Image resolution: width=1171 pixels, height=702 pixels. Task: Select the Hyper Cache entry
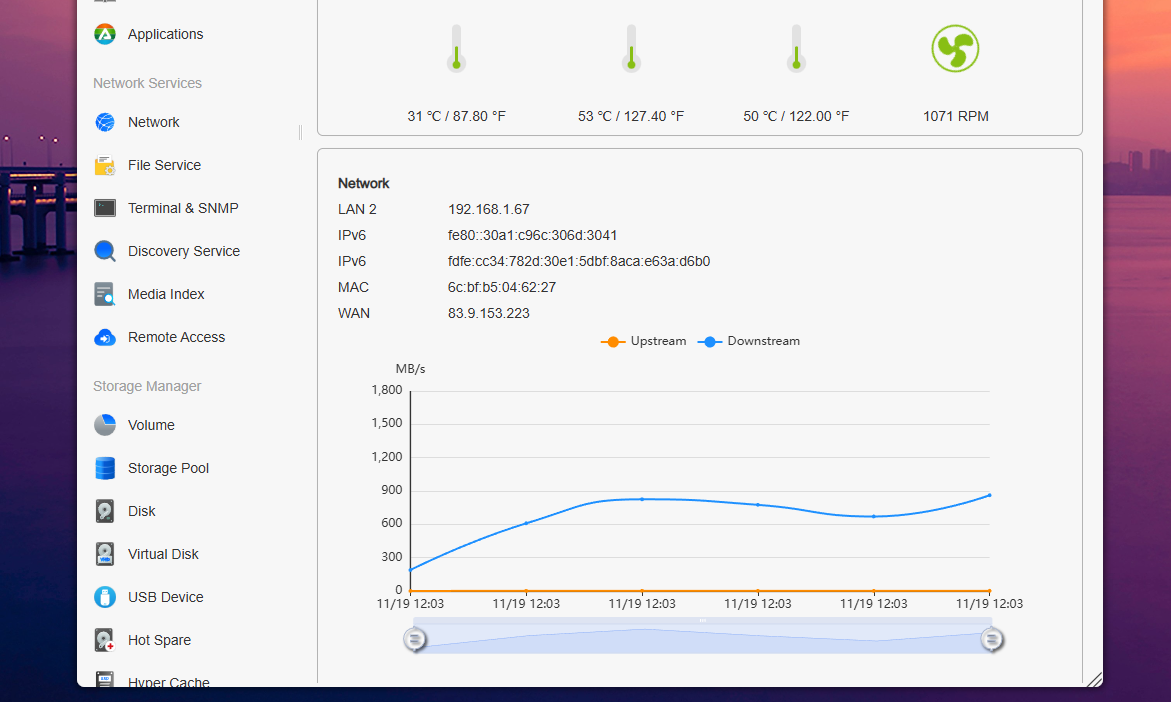tap(168, 682)
